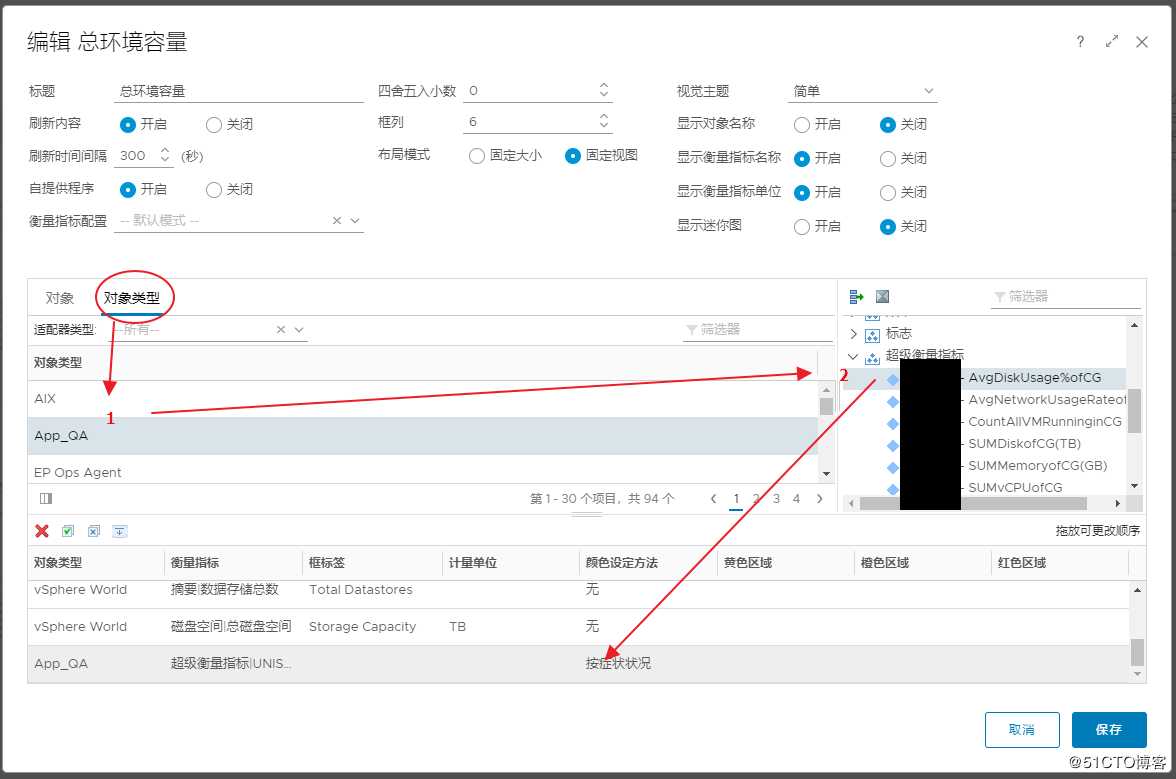Select SUMvCPUofCG metric
Screen dimensions: 1176x779
(1015, 487)
